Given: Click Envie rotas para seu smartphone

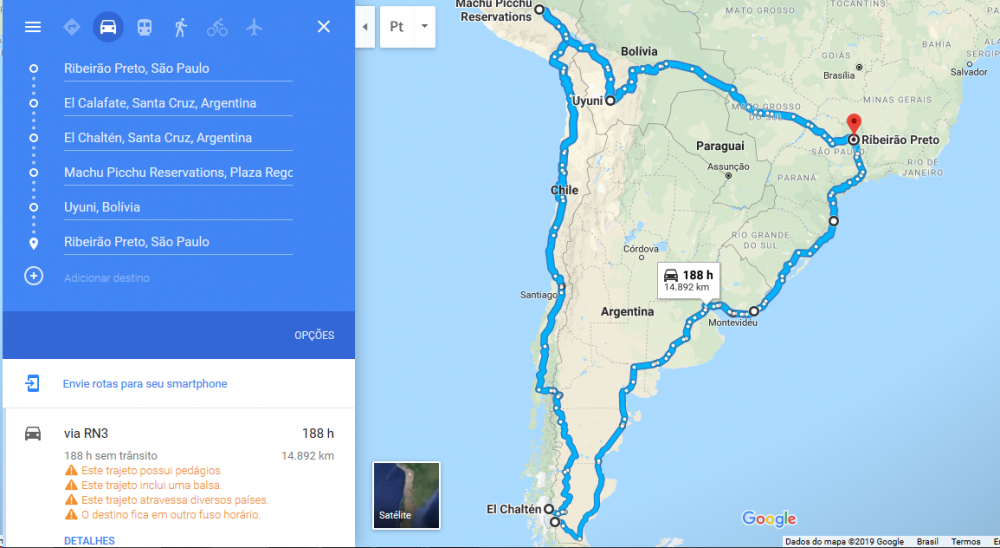Looking at the screenshot, I should tap(145, 384).
